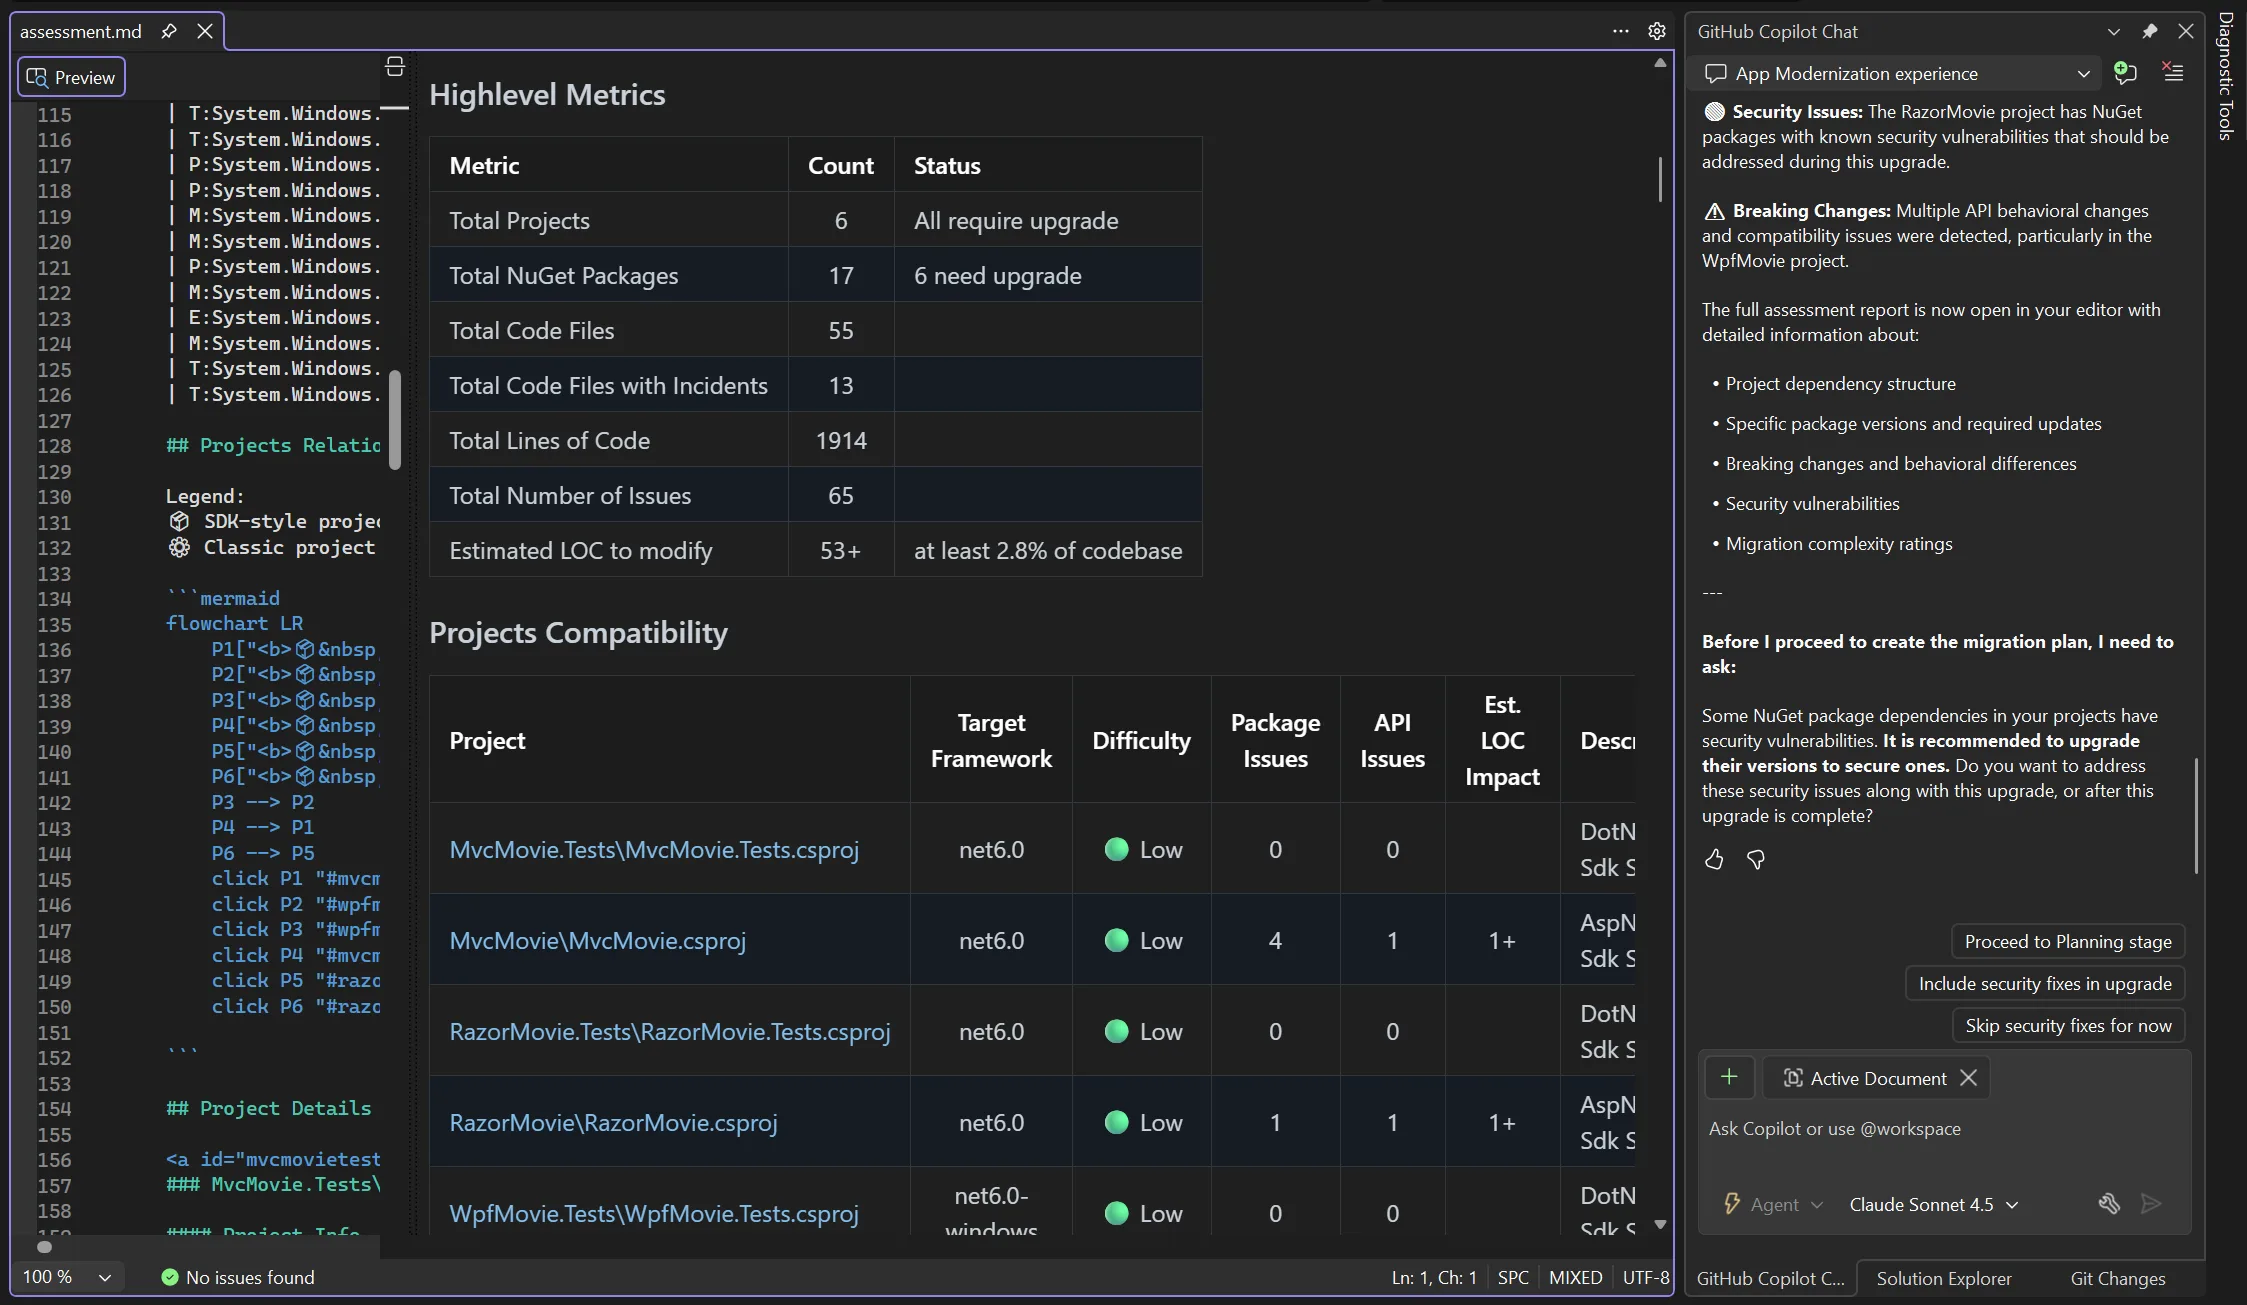This screenshot has width=2247, height=1305.
Task: Open the Agent mode dropdown
Action: 1774,1205
